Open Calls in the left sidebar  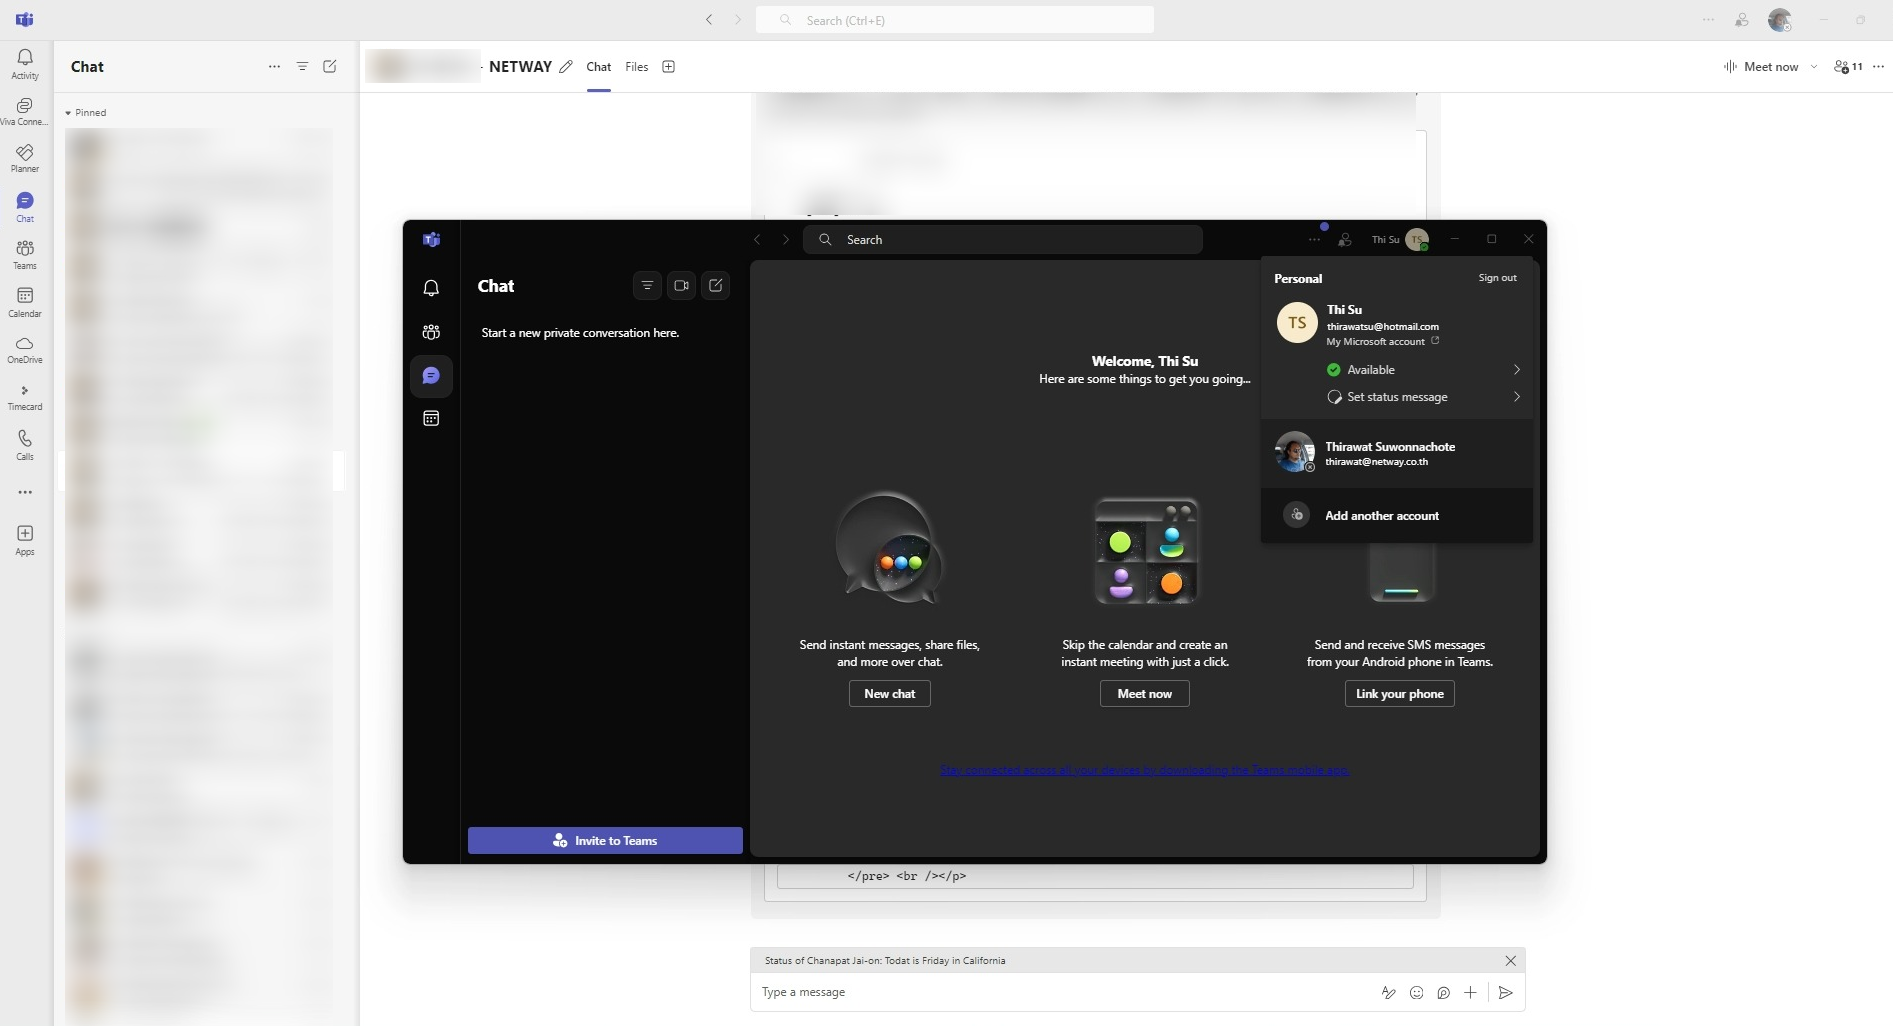(x=25, y=445)
